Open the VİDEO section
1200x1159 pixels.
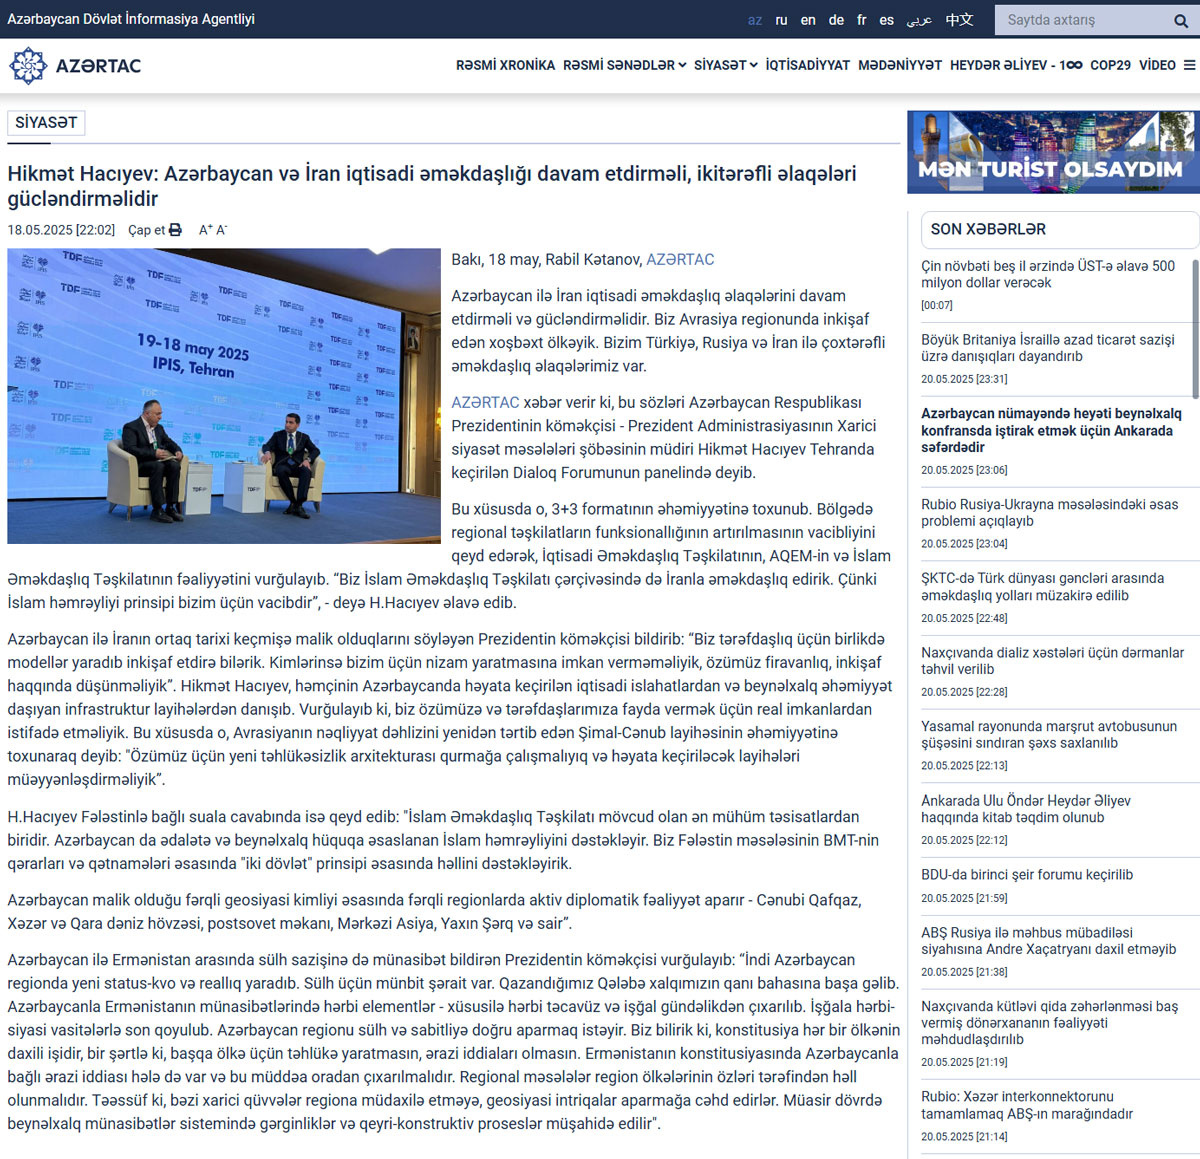[1157, 65]
